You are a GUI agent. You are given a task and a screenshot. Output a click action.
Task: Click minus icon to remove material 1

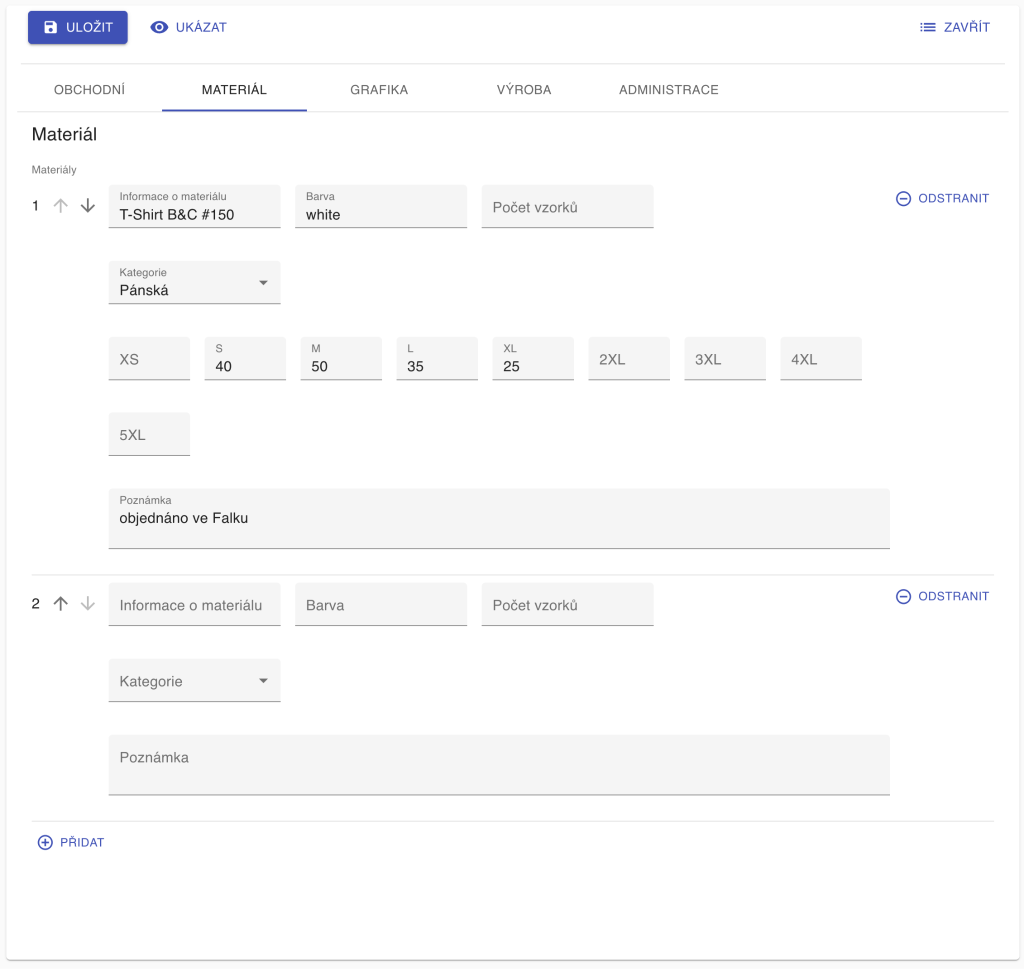[903, 199]
